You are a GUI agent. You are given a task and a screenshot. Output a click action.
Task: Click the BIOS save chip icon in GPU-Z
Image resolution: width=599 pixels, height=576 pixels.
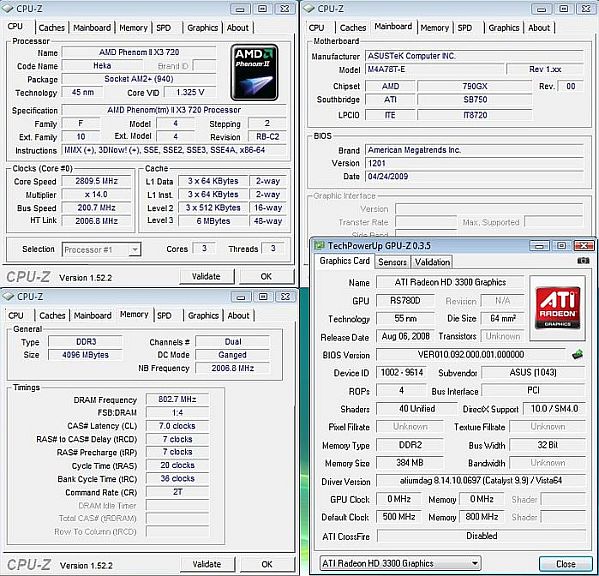577,354
